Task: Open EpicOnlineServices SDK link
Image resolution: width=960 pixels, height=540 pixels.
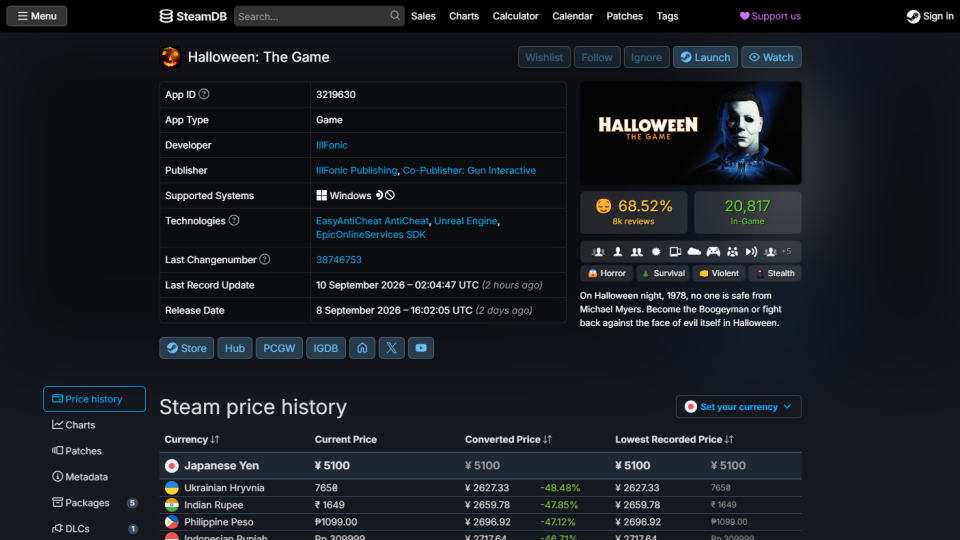Action: pyautogui.click(x=370, y=234)
